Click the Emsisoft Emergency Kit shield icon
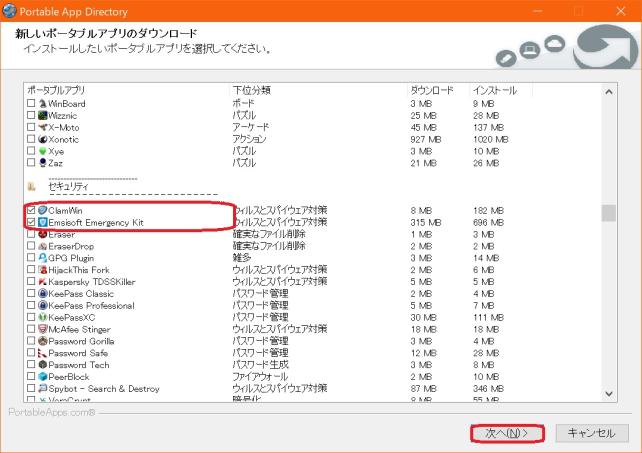 (43, 222)
